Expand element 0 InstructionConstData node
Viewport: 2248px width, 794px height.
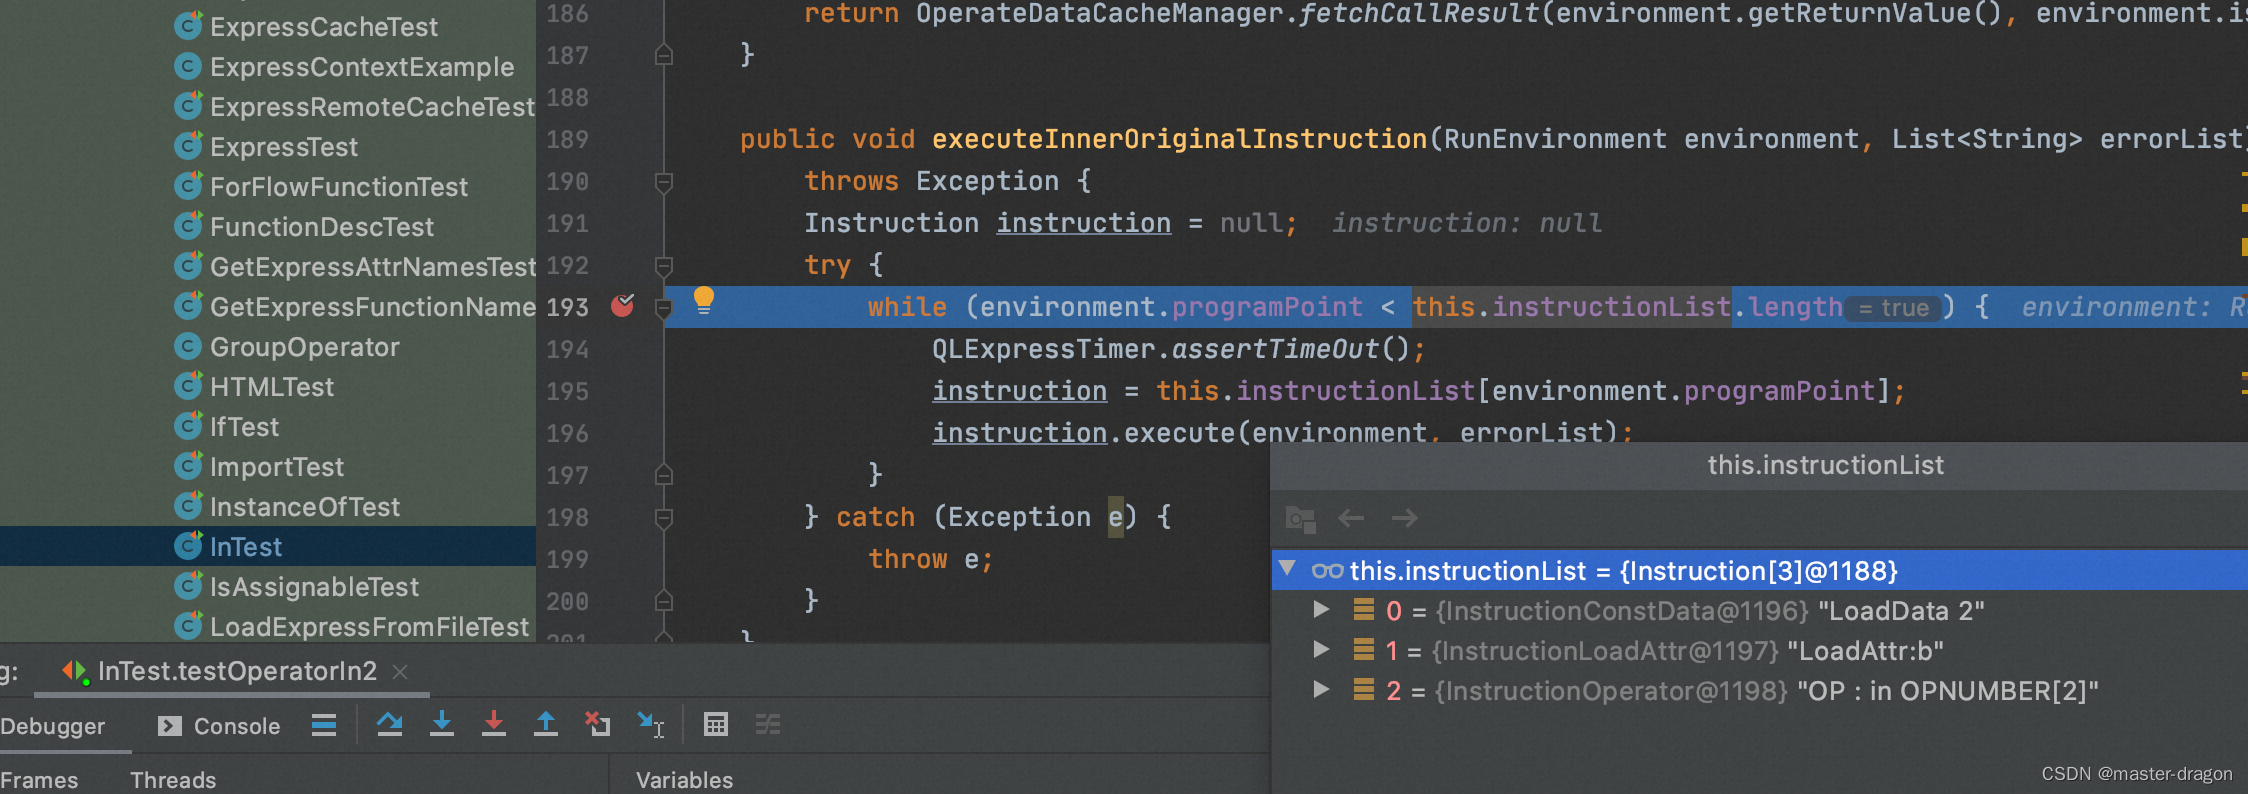click(x=1321, y=610)
